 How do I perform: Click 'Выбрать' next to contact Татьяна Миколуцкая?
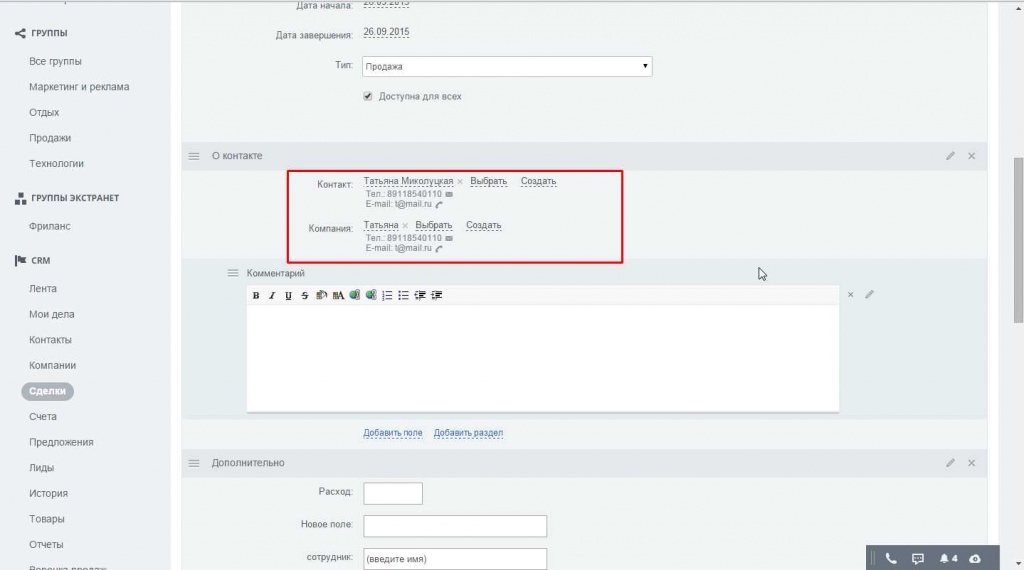(x=488, y=181)
